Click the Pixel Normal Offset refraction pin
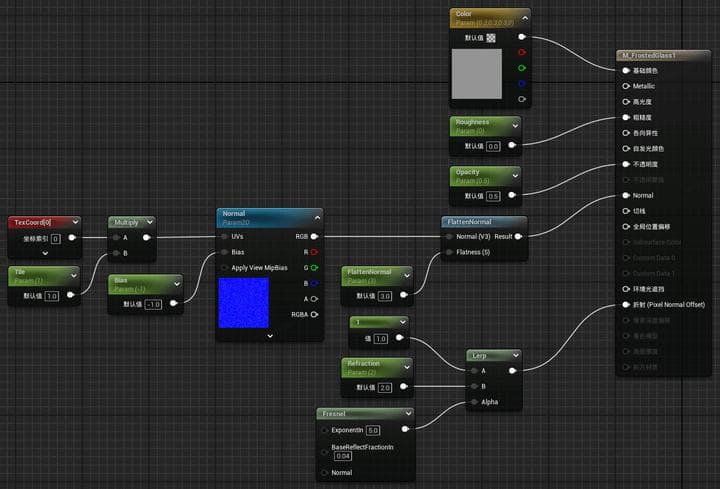This screenshot has width=720, height=489. pyautogui.click(x=626, y=304)
